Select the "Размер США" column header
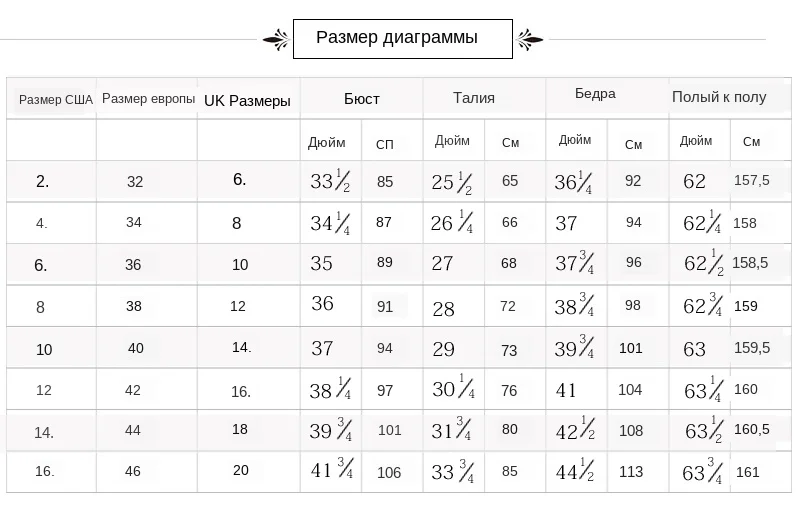The height and width of the screenshot is (509, 800). [56, 99]
